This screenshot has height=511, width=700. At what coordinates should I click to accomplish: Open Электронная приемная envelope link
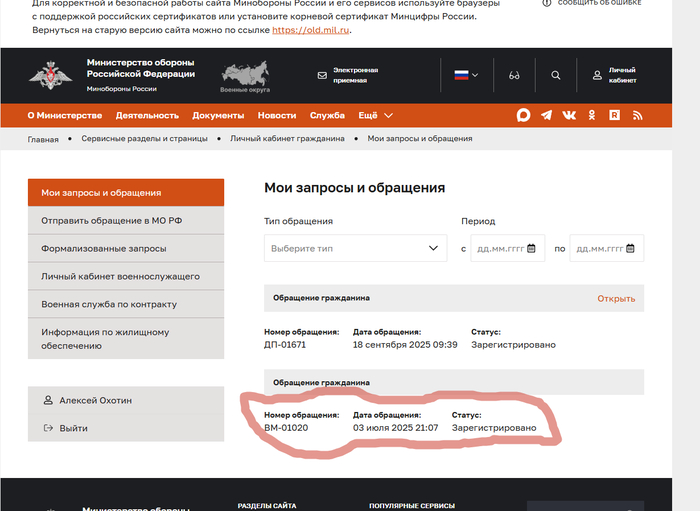tap(348, 75)
